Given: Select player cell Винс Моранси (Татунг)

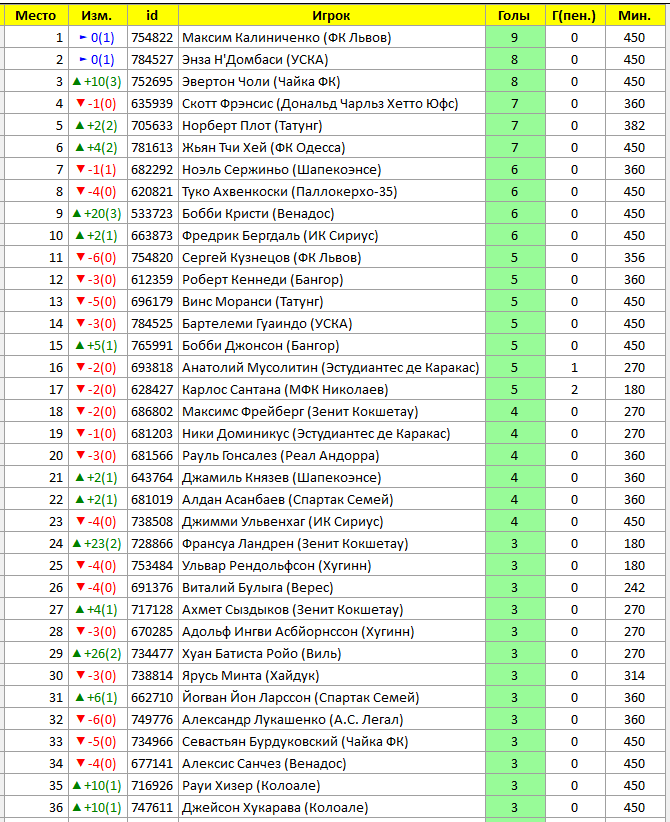Looking at the screenshot, I should [332, 302].
